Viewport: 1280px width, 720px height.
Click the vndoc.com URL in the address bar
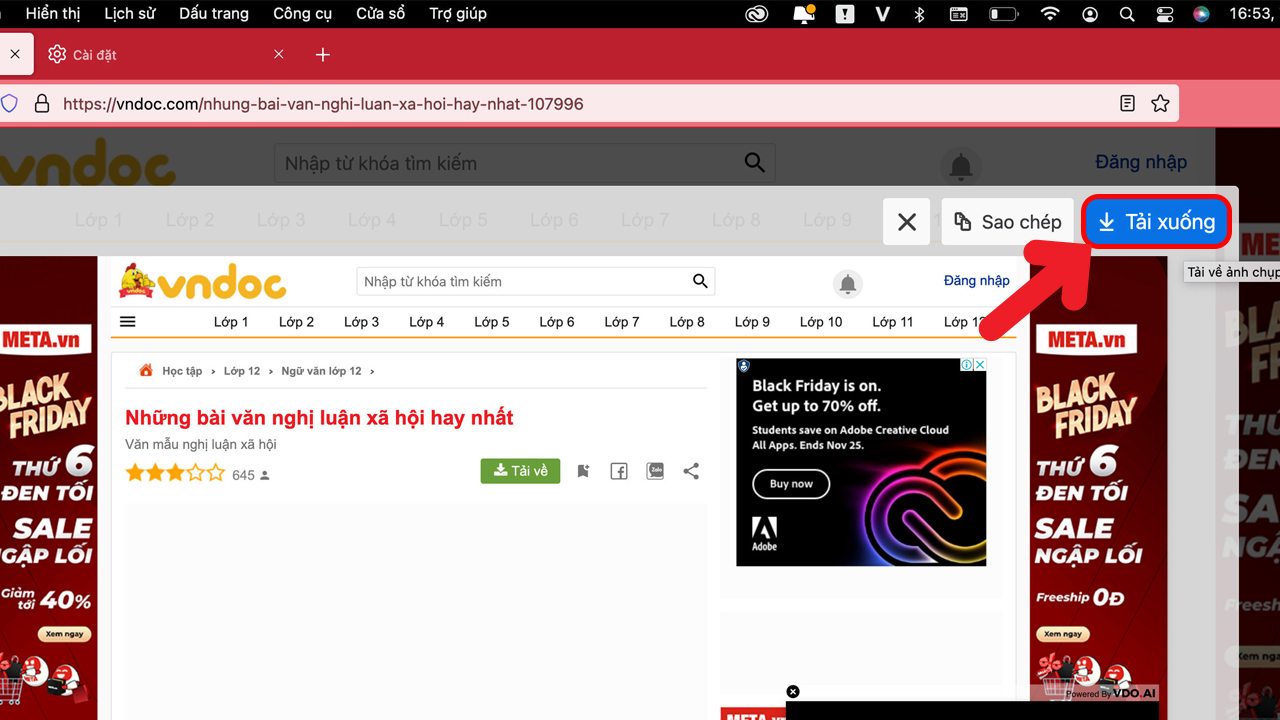click(323, 104)
